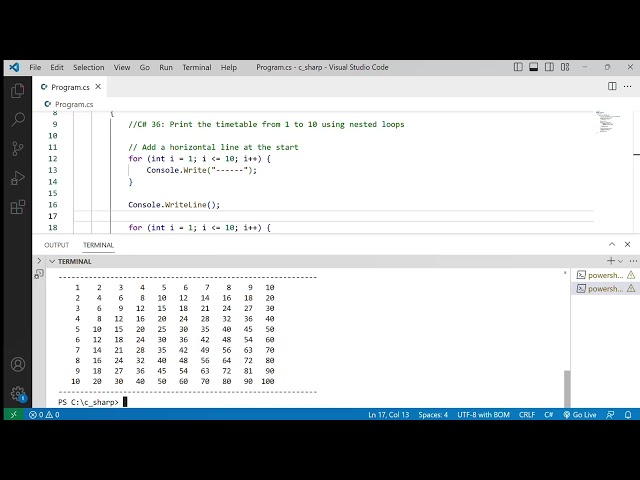The image size is (640, 480).
Task: Open Run and Debug view
Action: [x=18, y=178]
